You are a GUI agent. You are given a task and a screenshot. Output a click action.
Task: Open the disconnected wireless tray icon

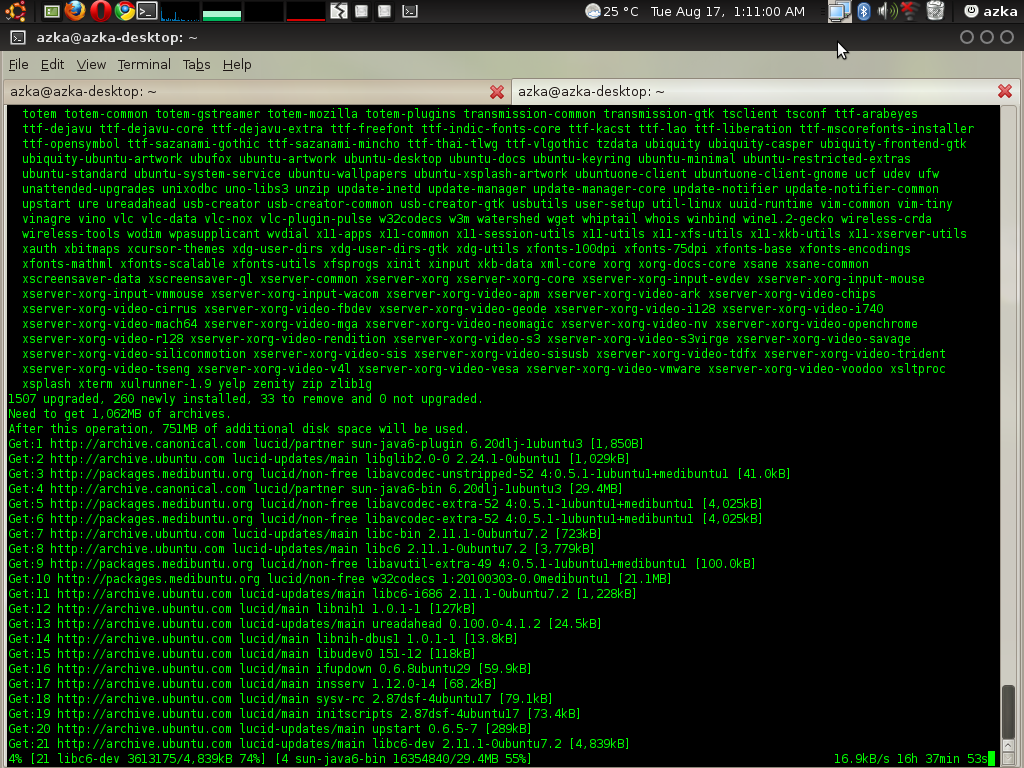[x=908, y=11]
